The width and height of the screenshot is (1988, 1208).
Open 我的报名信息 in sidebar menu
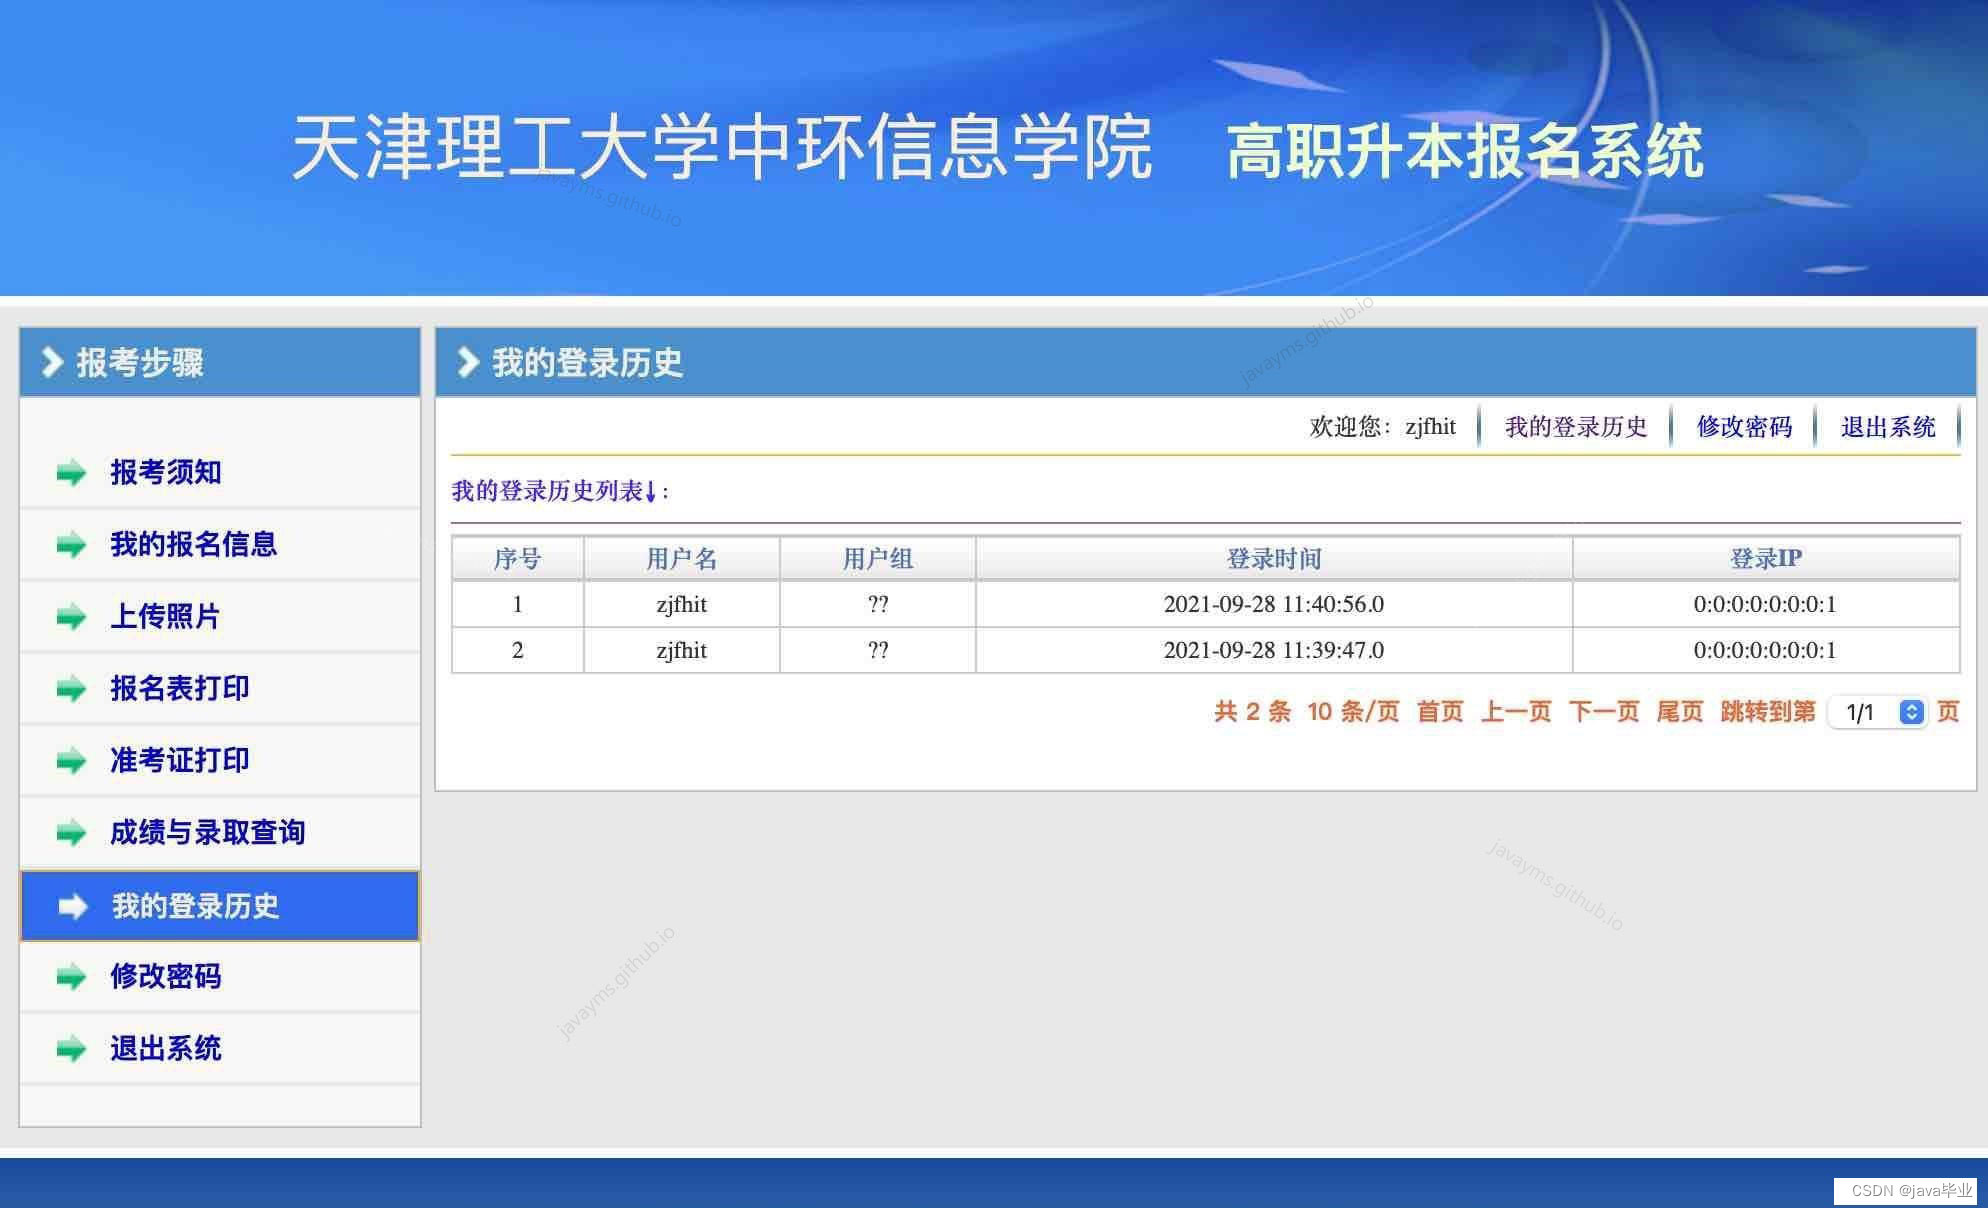193,544
